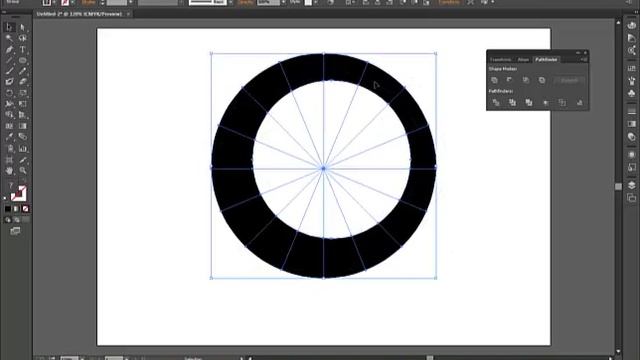Click Exclude shape mode
The width and height of the screenshot is (640, 360).
point(542,80)
